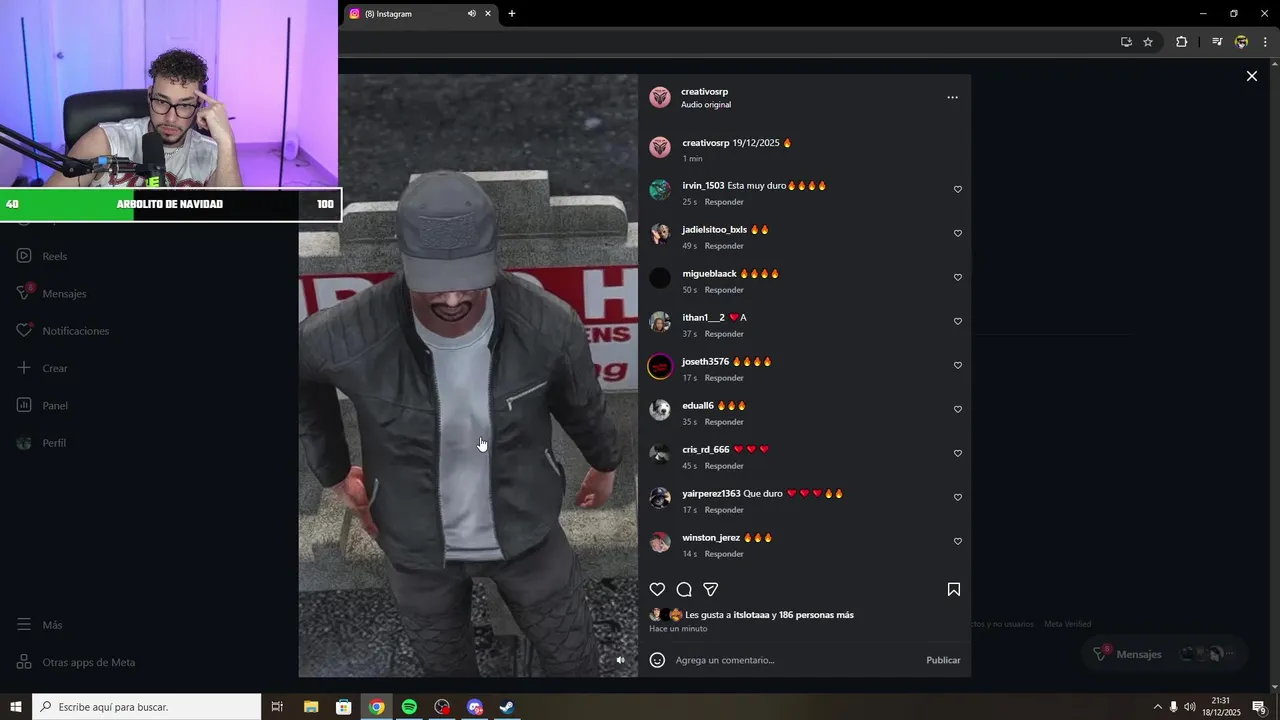Screen dimensions: 1280x720
Task: Open a new browser tab
Action: point(512,14)
